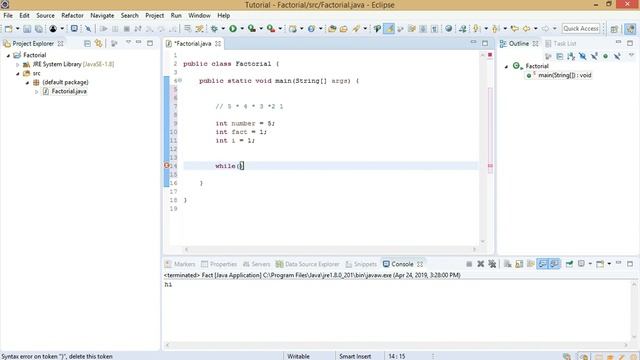Select the (default package) tree item
The width and height of the screenshot is (640, 360).
[61, 82]
